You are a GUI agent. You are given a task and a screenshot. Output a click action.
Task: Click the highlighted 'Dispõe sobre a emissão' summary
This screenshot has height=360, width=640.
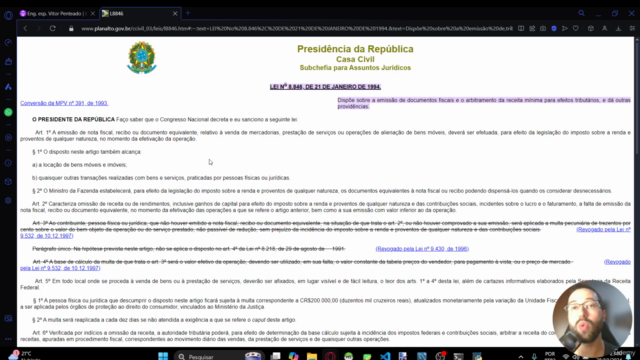484,103
